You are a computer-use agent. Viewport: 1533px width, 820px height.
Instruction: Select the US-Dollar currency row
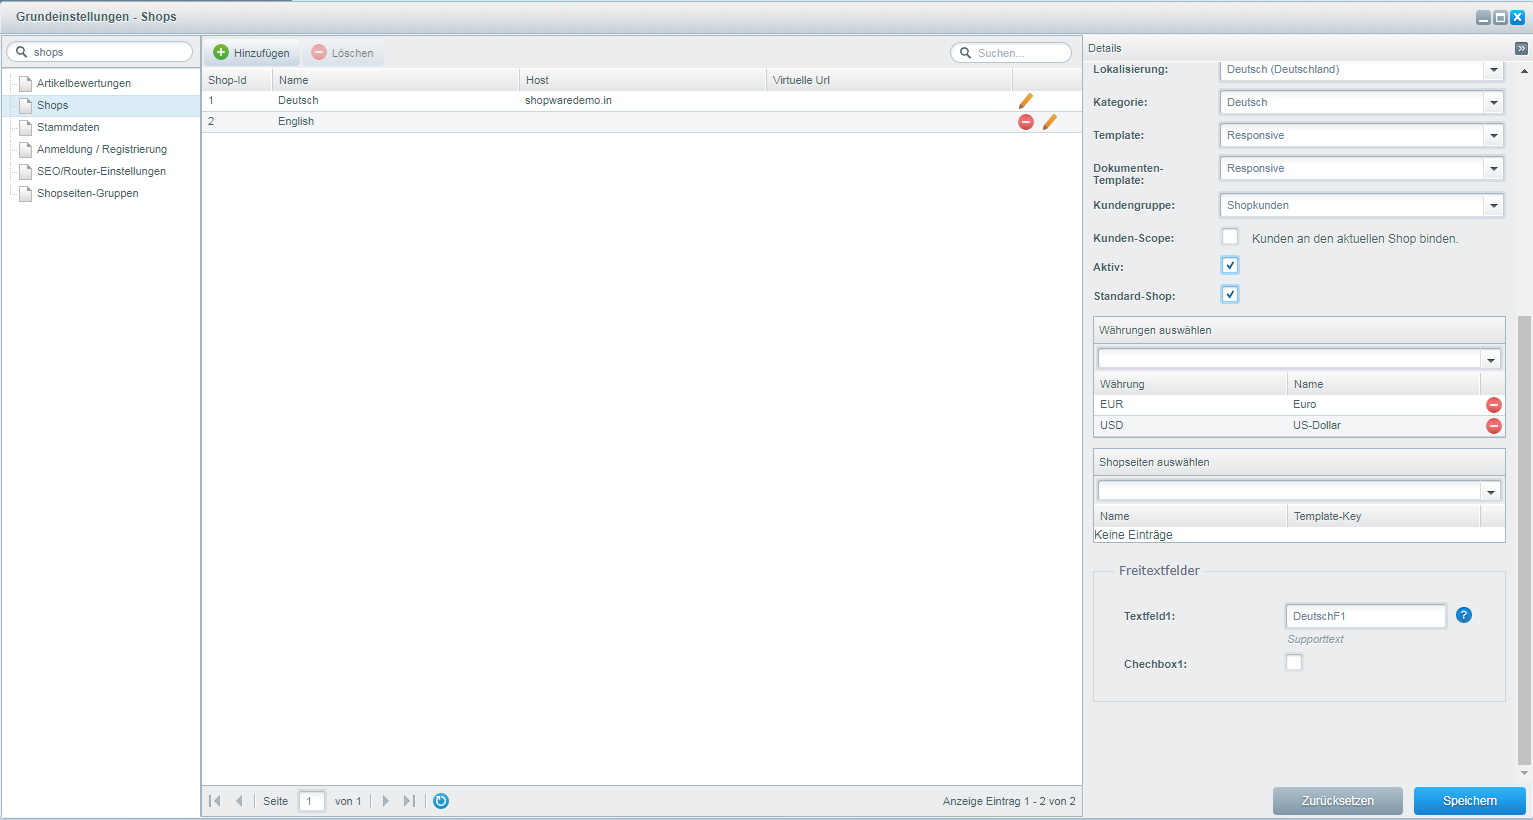[1299, 426]
